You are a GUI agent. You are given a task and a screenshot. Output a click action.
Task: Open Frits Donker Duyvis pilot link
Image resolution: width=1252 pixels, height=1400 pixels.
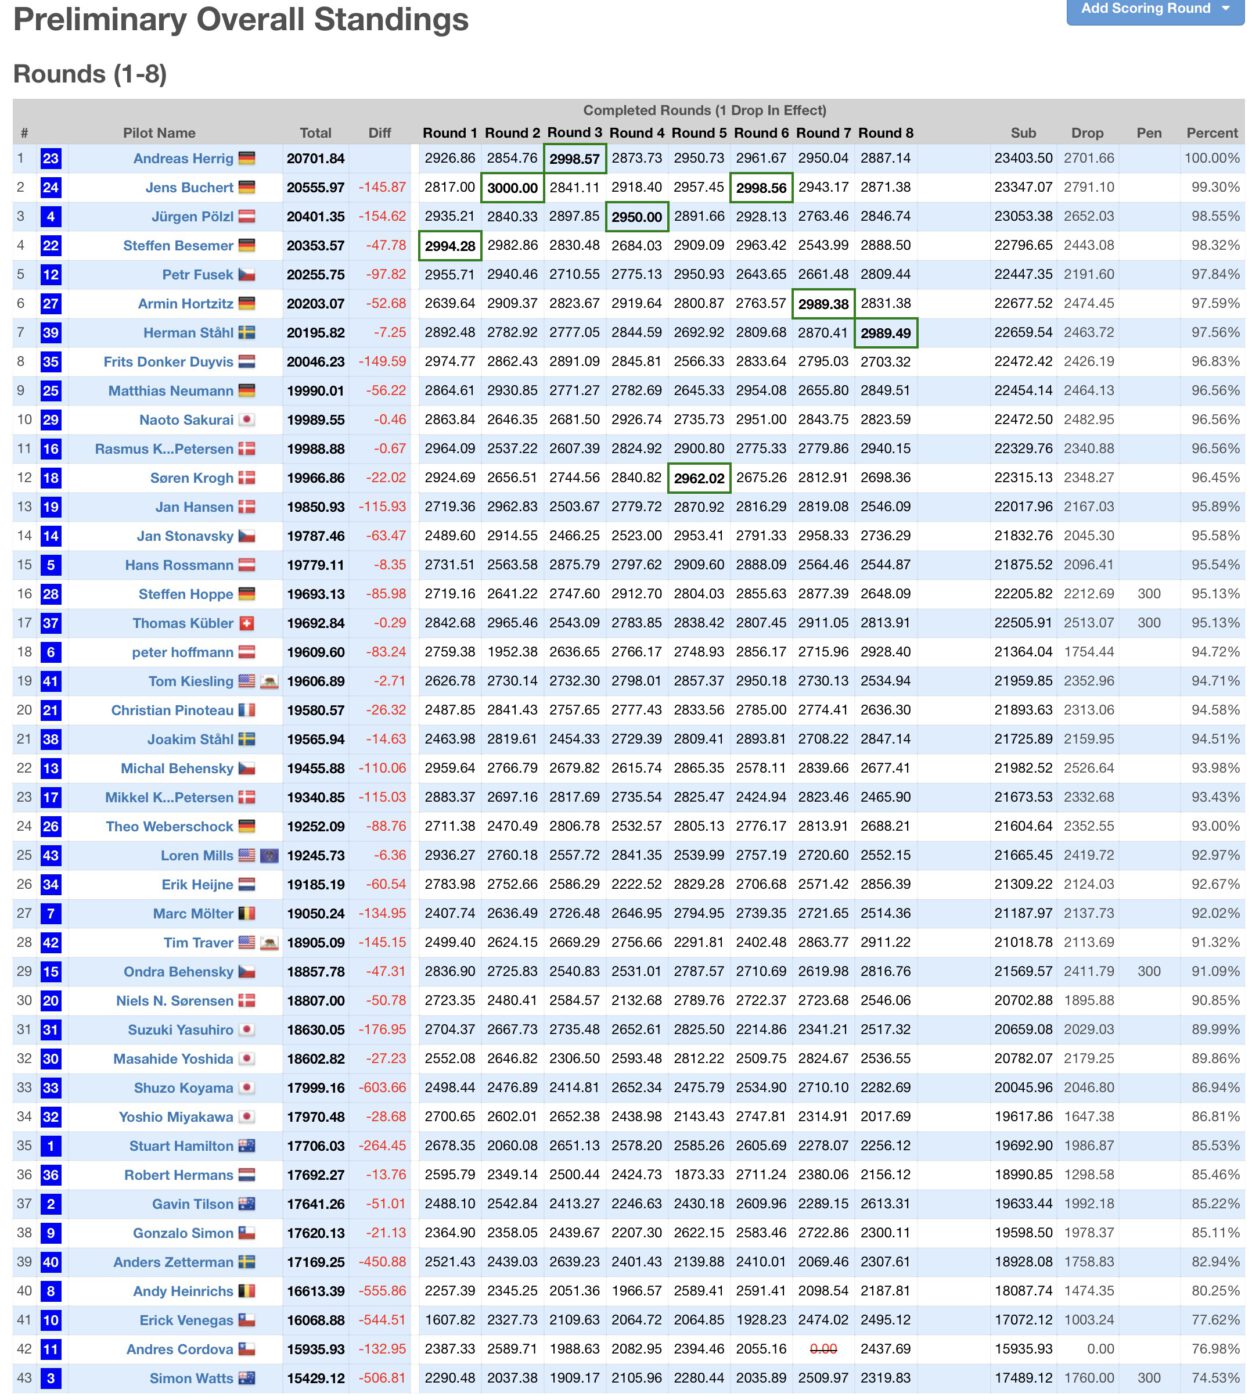point(168,362)
